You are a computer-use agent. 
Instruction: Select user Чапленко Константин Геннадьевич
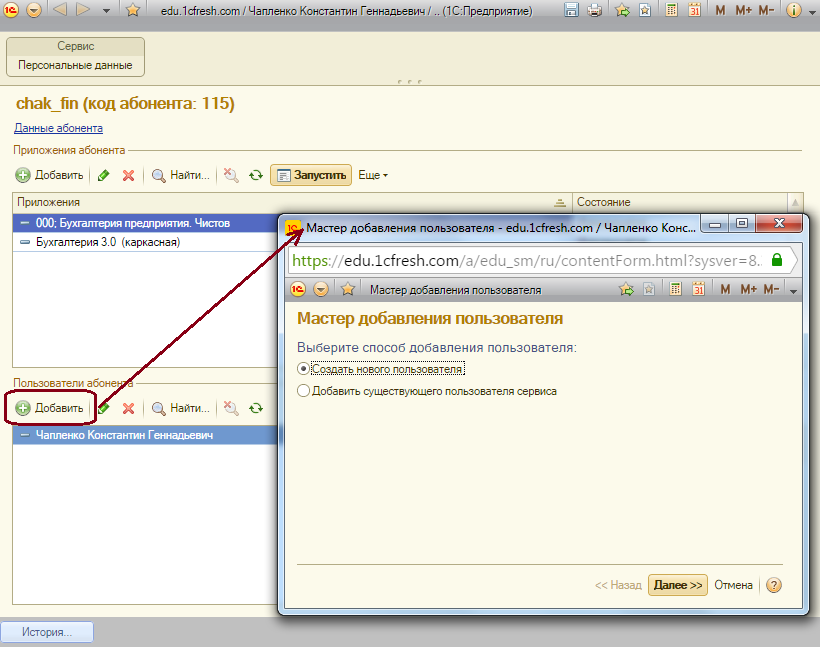pyautogui.click(x=145, y=435)
